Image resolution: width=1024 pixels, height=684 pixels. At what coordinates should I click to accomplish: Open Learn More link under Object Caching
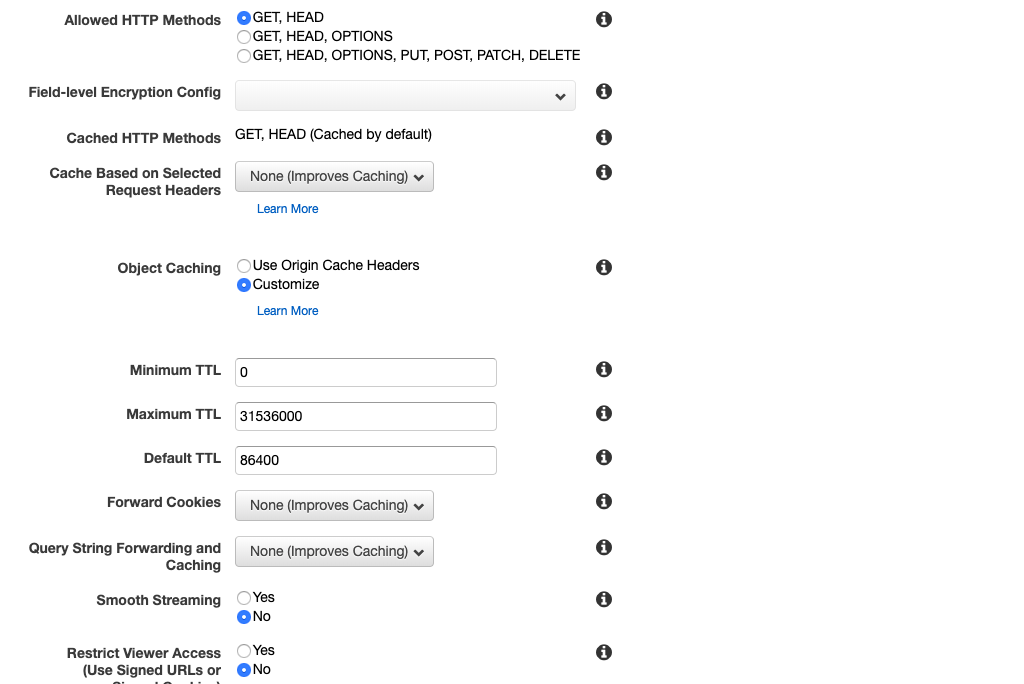[287, 311]
